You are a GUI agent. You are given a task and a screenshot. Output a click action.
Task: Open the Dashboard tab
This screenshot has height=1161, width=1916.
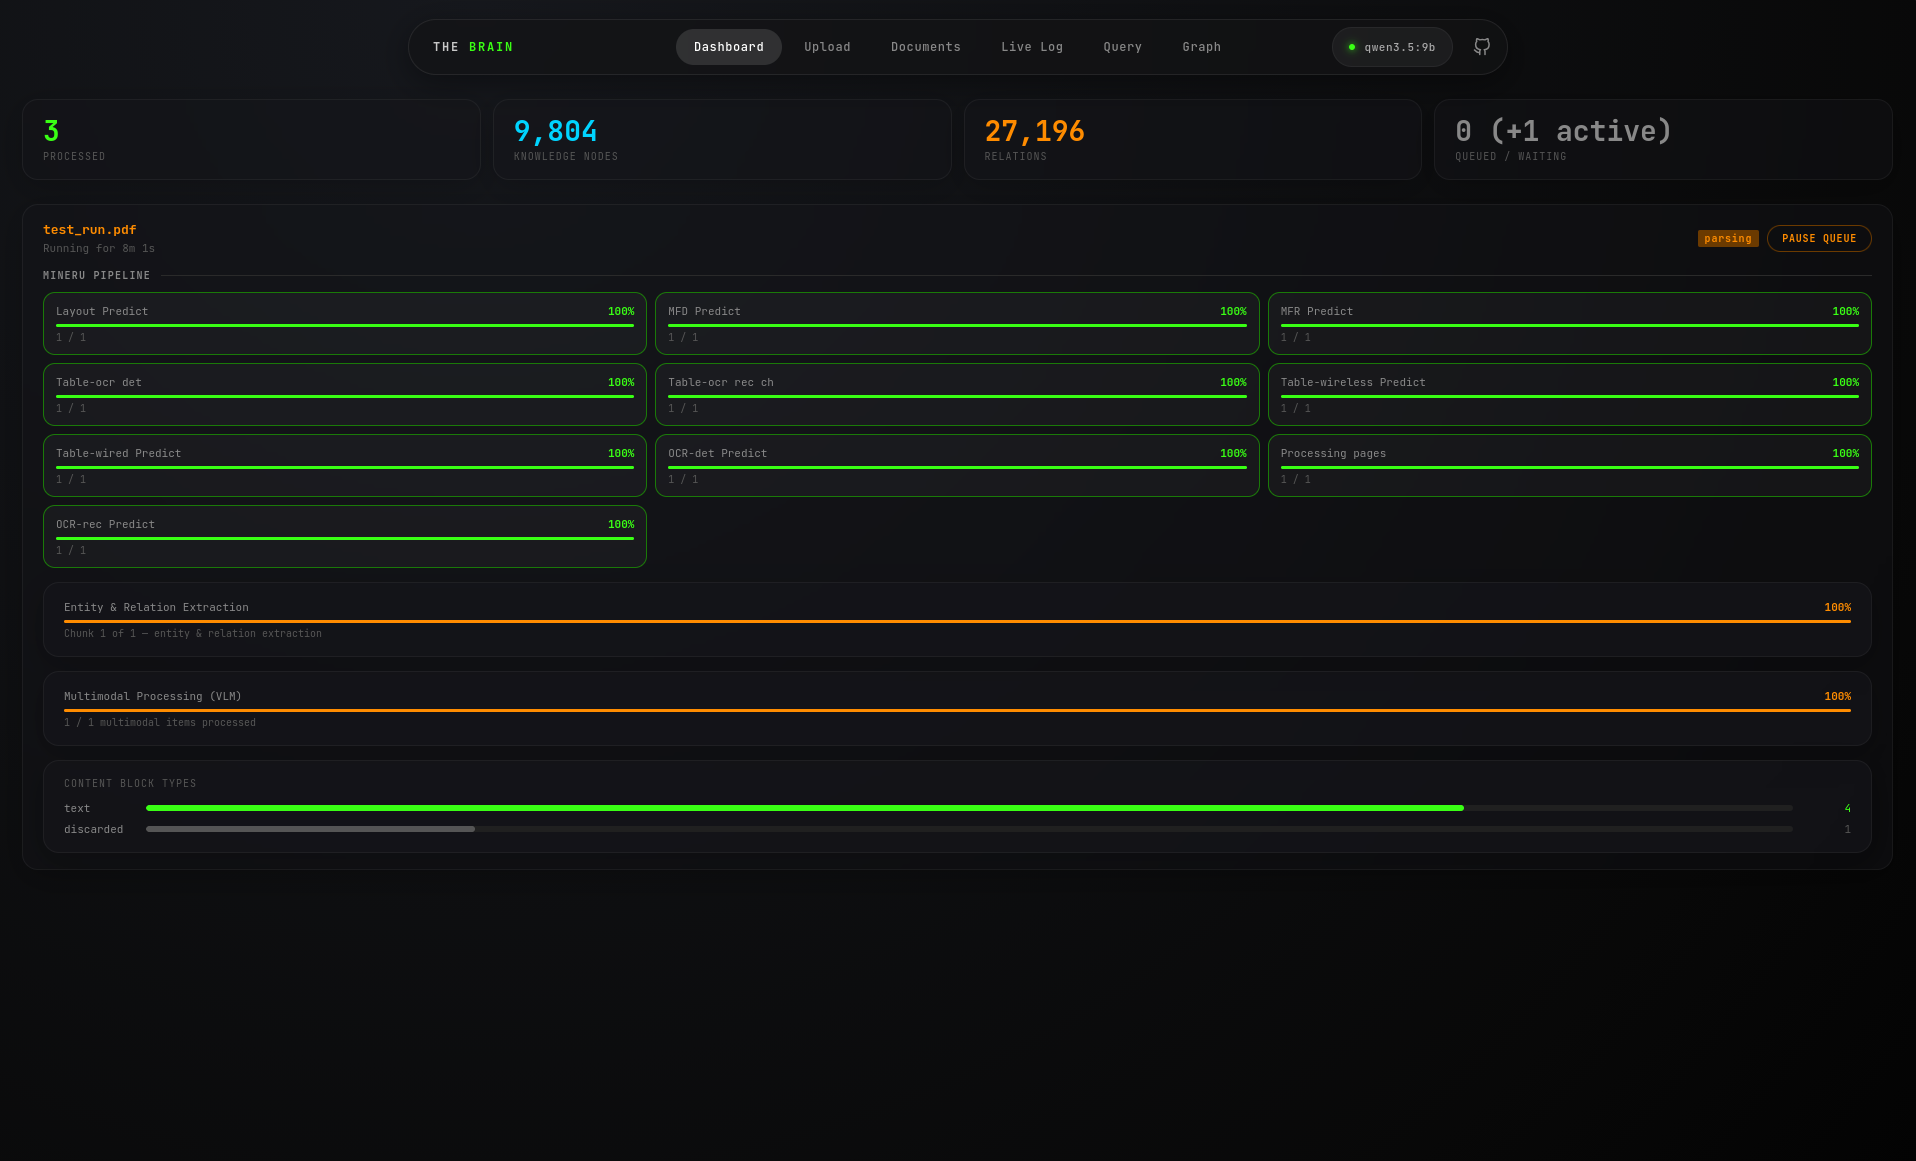[729, 47]
